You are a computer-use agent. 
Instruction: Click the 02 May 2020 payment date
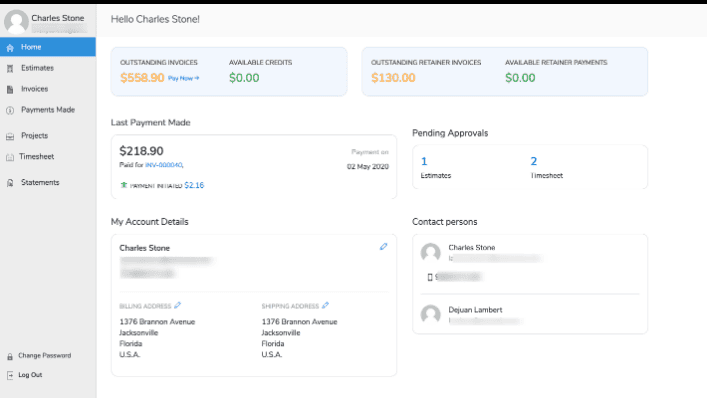(x=367, y=167)
